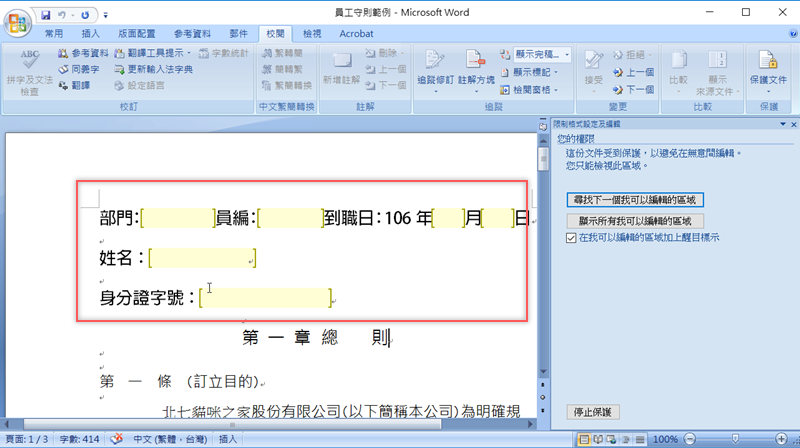Click 拒絕 change button
The height and width of the screenshot is (448, 800).
point(632,55)
